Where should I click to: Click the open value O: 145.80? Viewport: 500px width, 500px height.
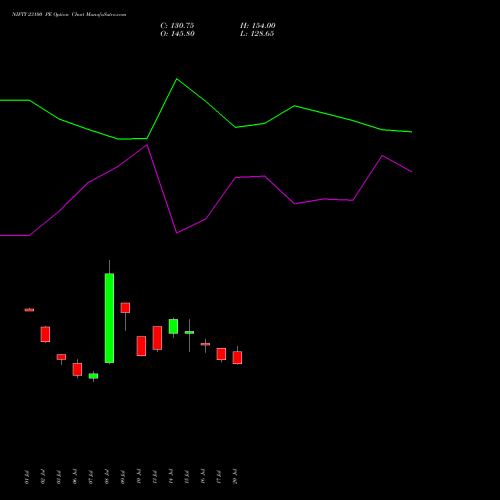177,34
